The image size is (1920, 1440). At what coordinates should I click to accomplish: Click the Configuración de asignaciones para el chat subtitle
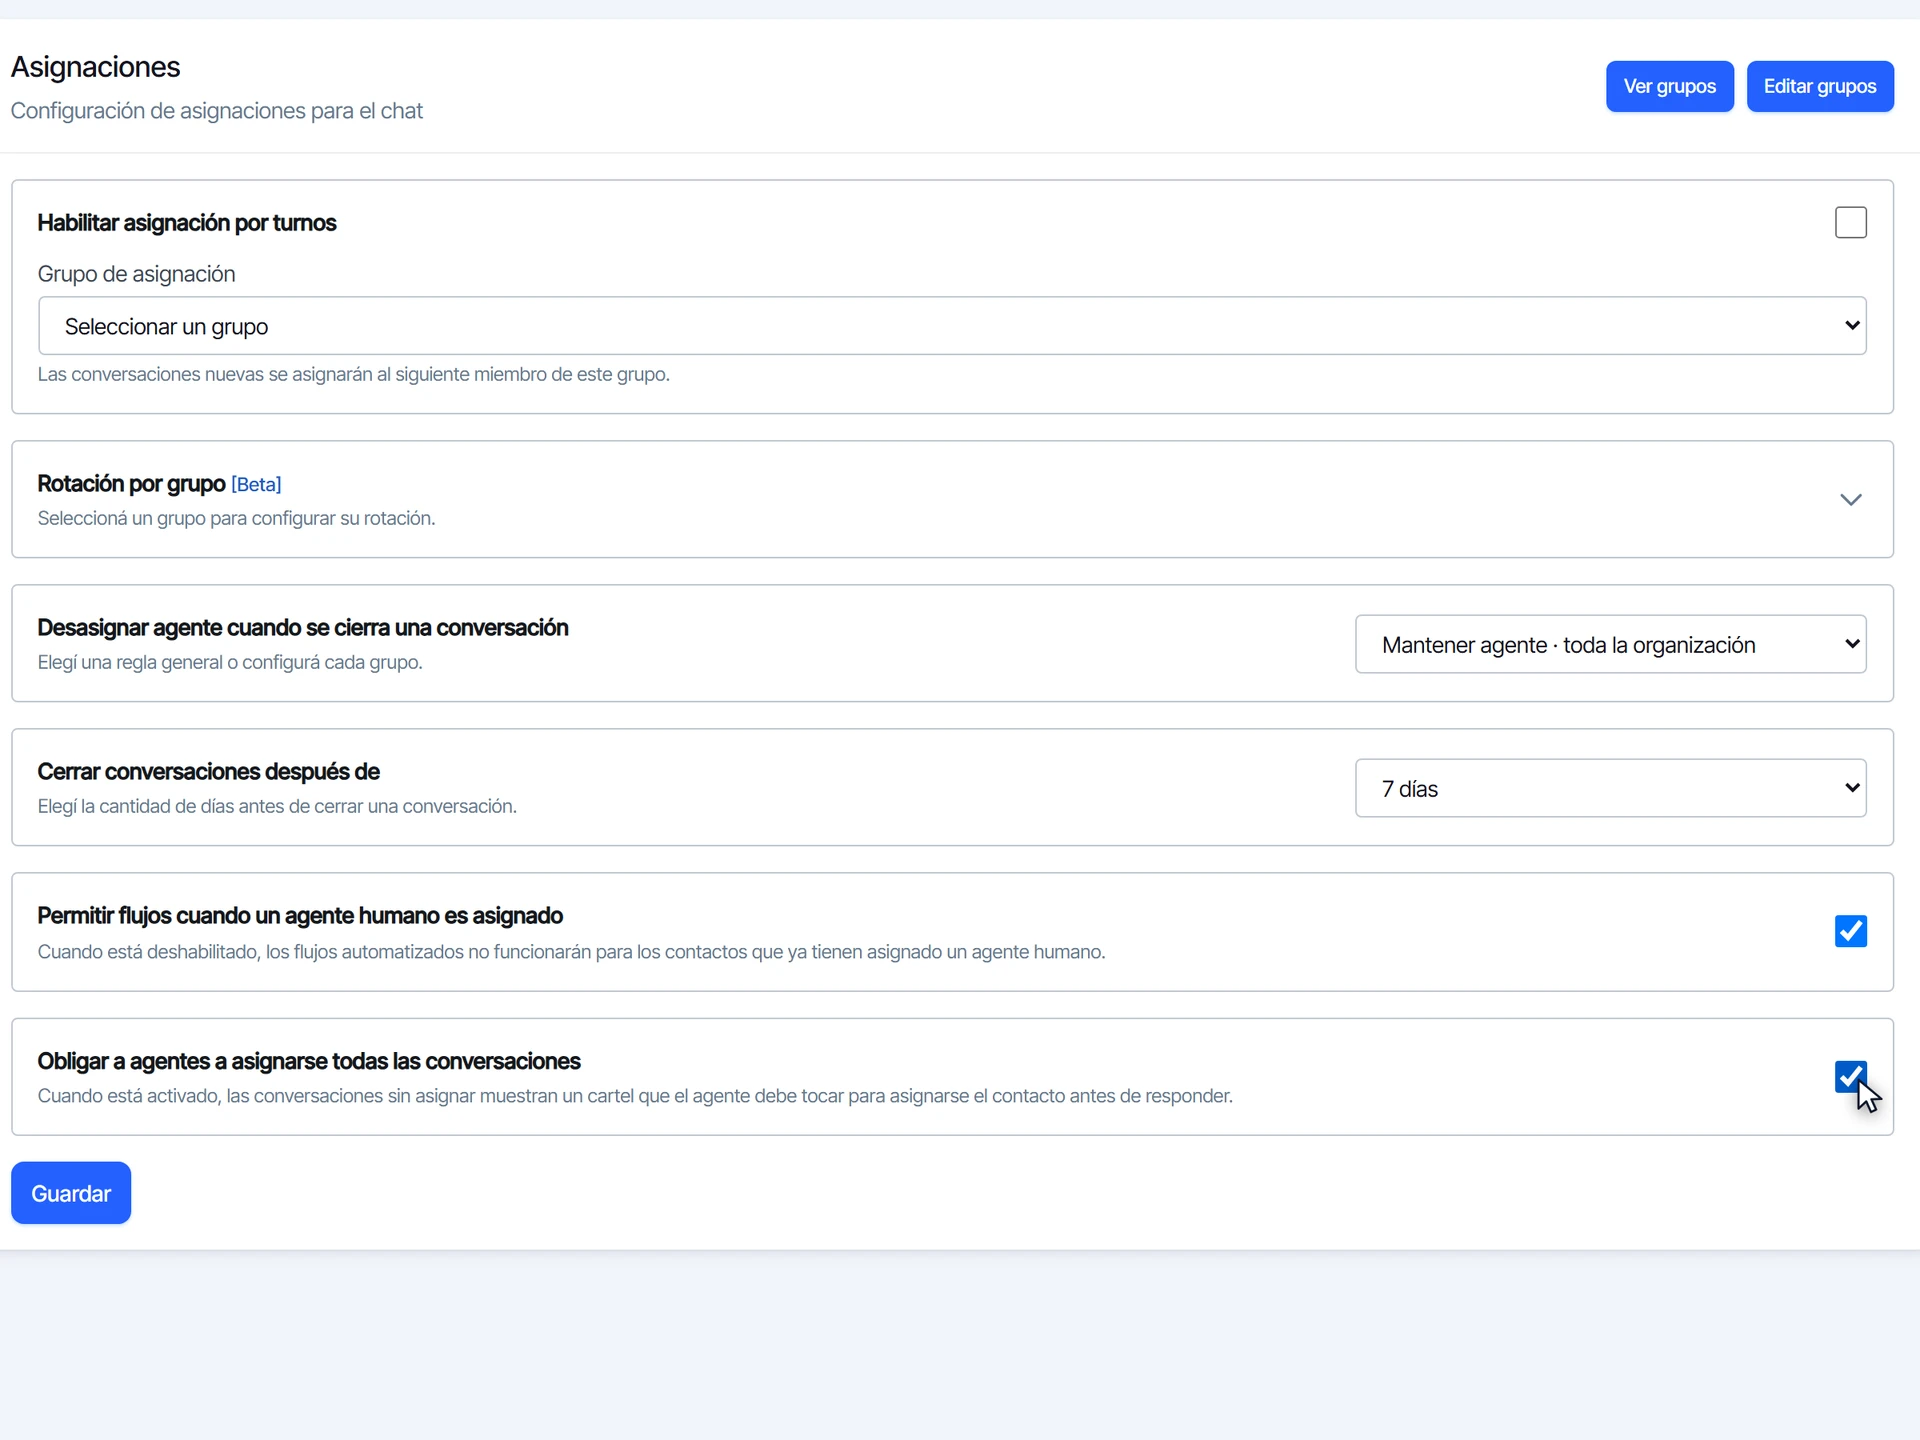[x=217, y=111]
